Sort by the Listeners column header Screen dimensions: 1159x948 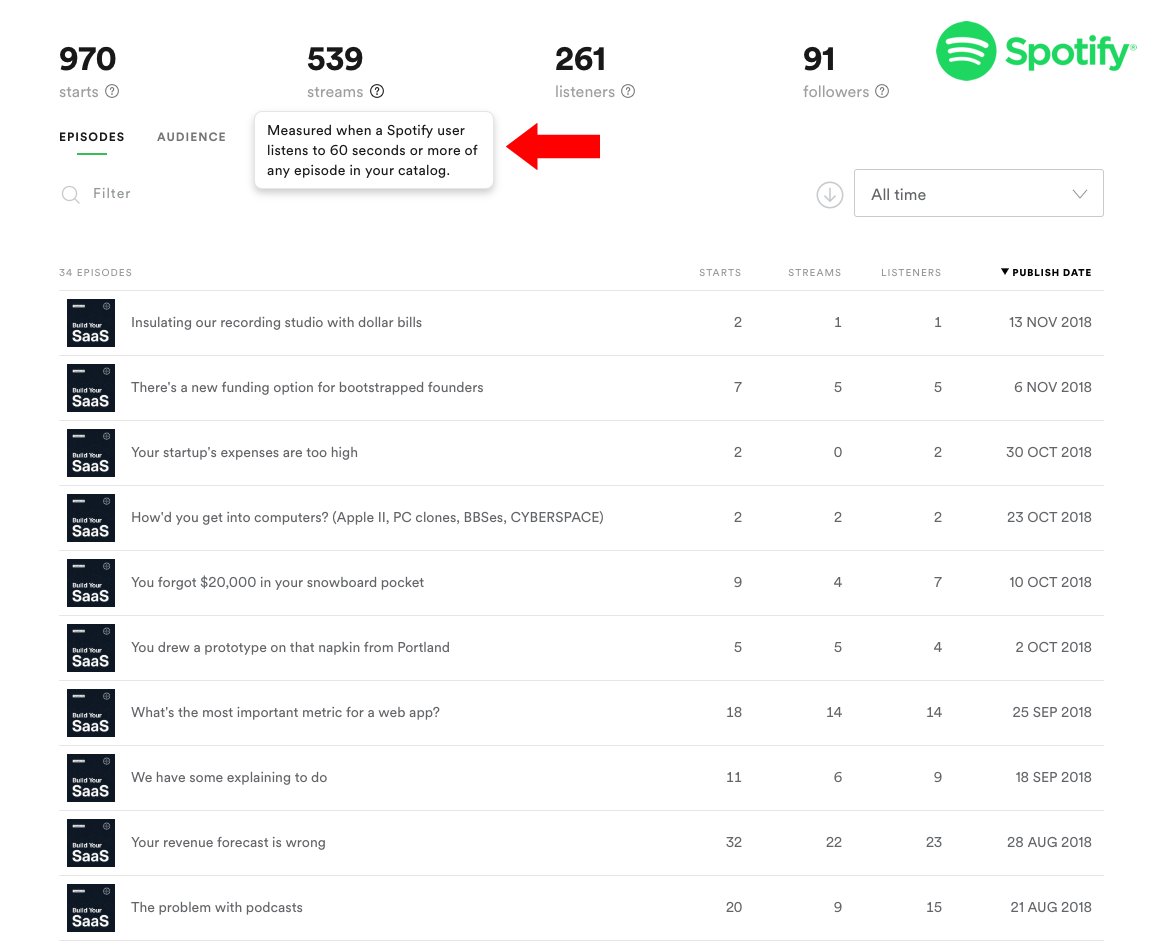(x=910, y=272)
